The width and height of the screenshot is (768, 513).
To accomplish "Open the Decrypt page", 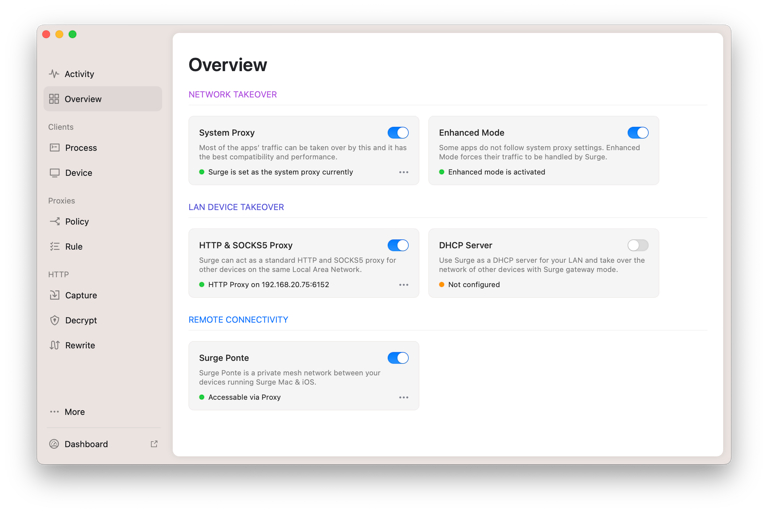I will pyautogui.click(x=102, y=320).
